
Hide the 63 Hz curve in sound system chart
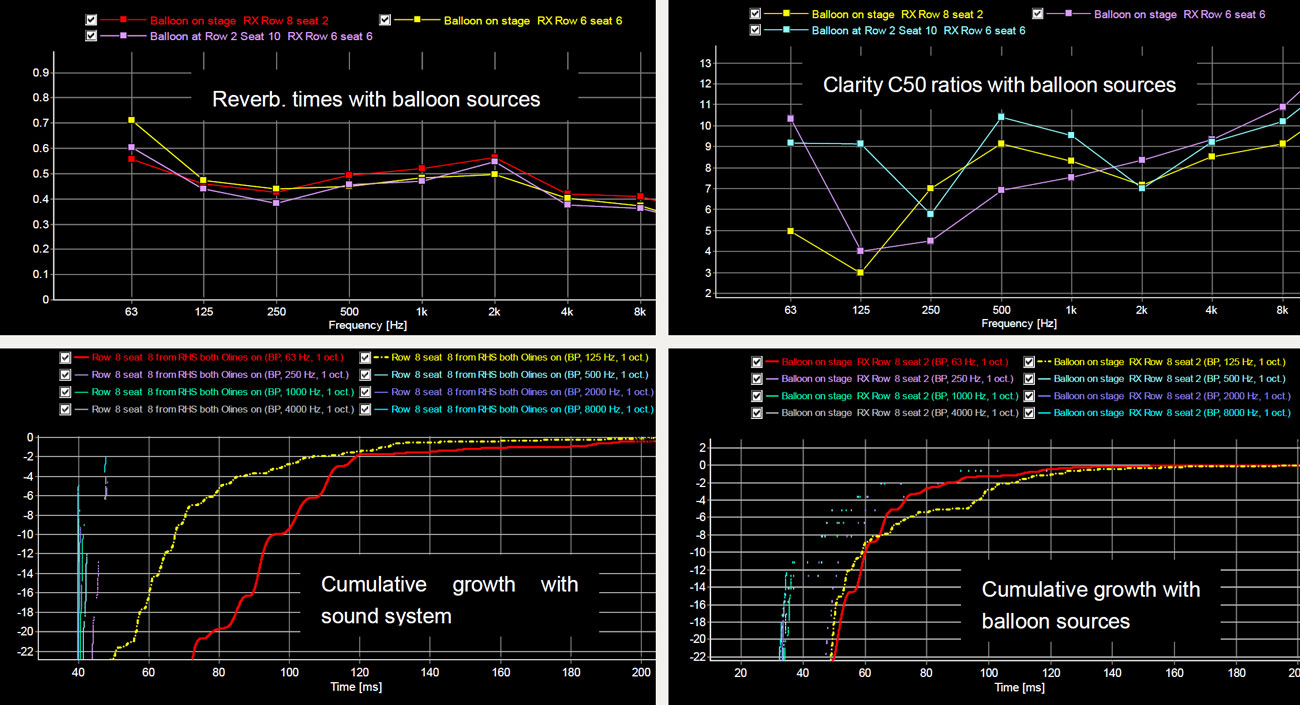tap(66, 357)
